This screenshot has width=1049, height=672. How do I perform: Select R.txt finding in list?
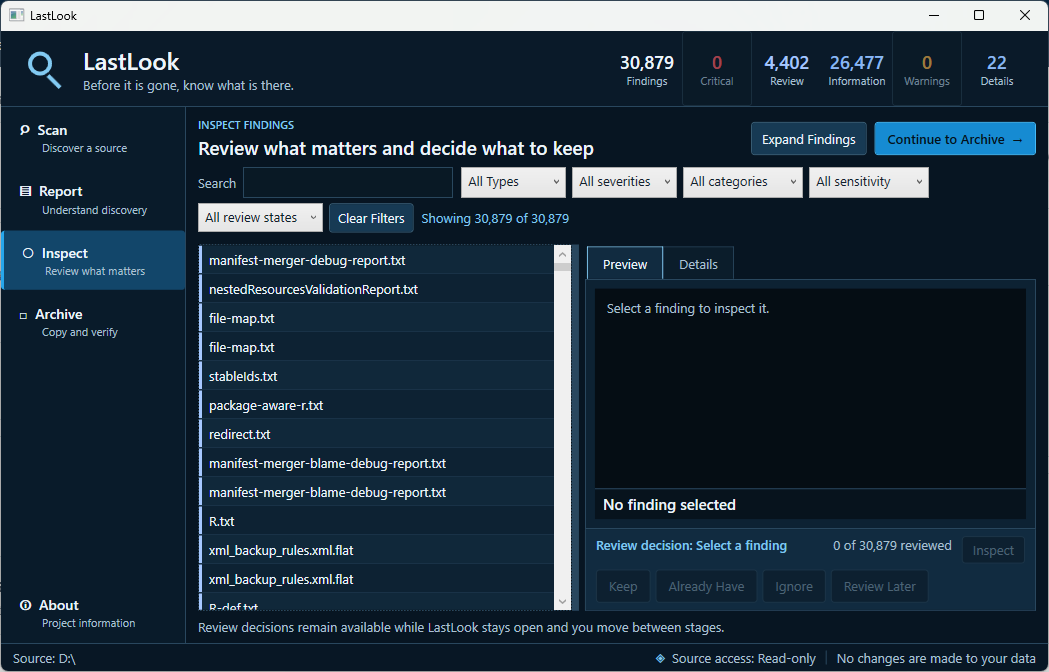[x=377, y=521]
